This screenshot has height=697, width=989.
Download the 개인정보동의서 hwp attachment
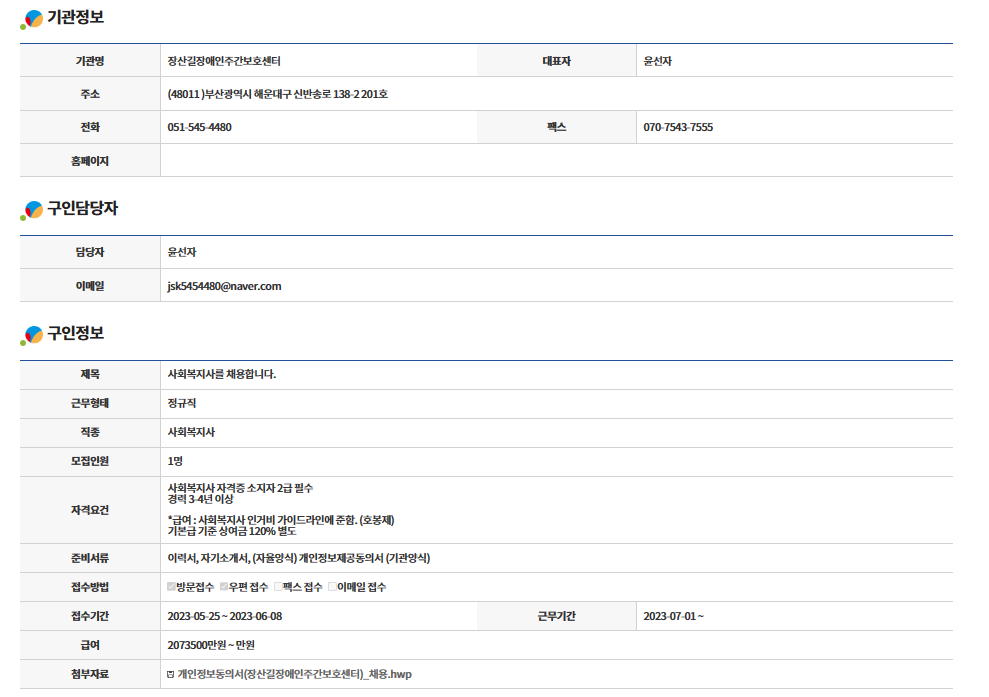294,675
